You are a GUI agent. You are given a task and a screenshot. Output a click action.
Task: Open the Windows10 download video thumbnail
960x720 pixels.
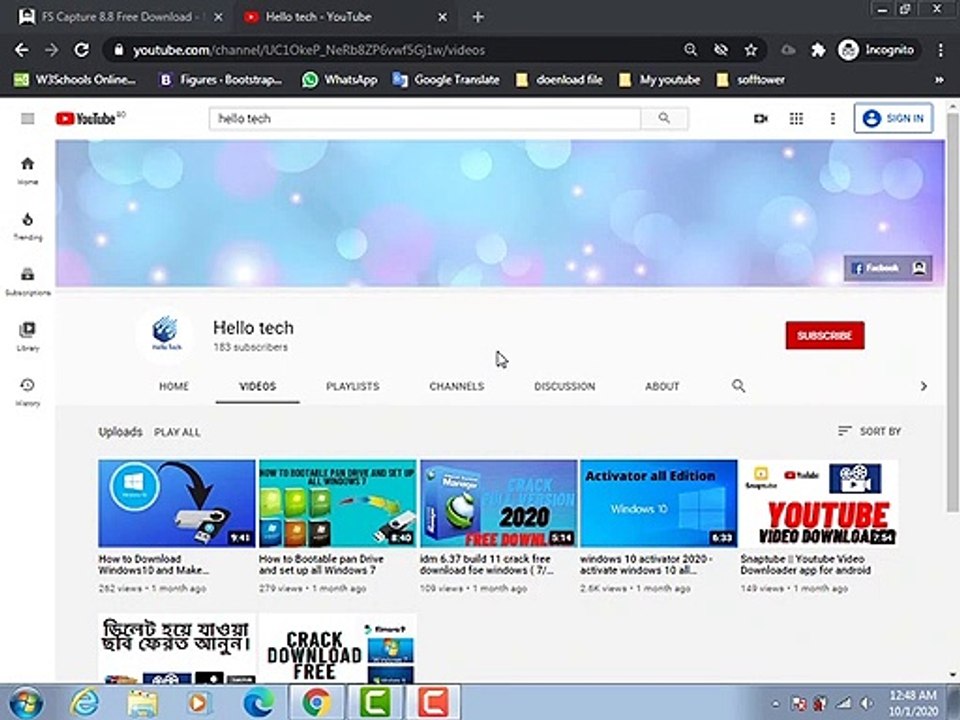click(x=176, y=503)
